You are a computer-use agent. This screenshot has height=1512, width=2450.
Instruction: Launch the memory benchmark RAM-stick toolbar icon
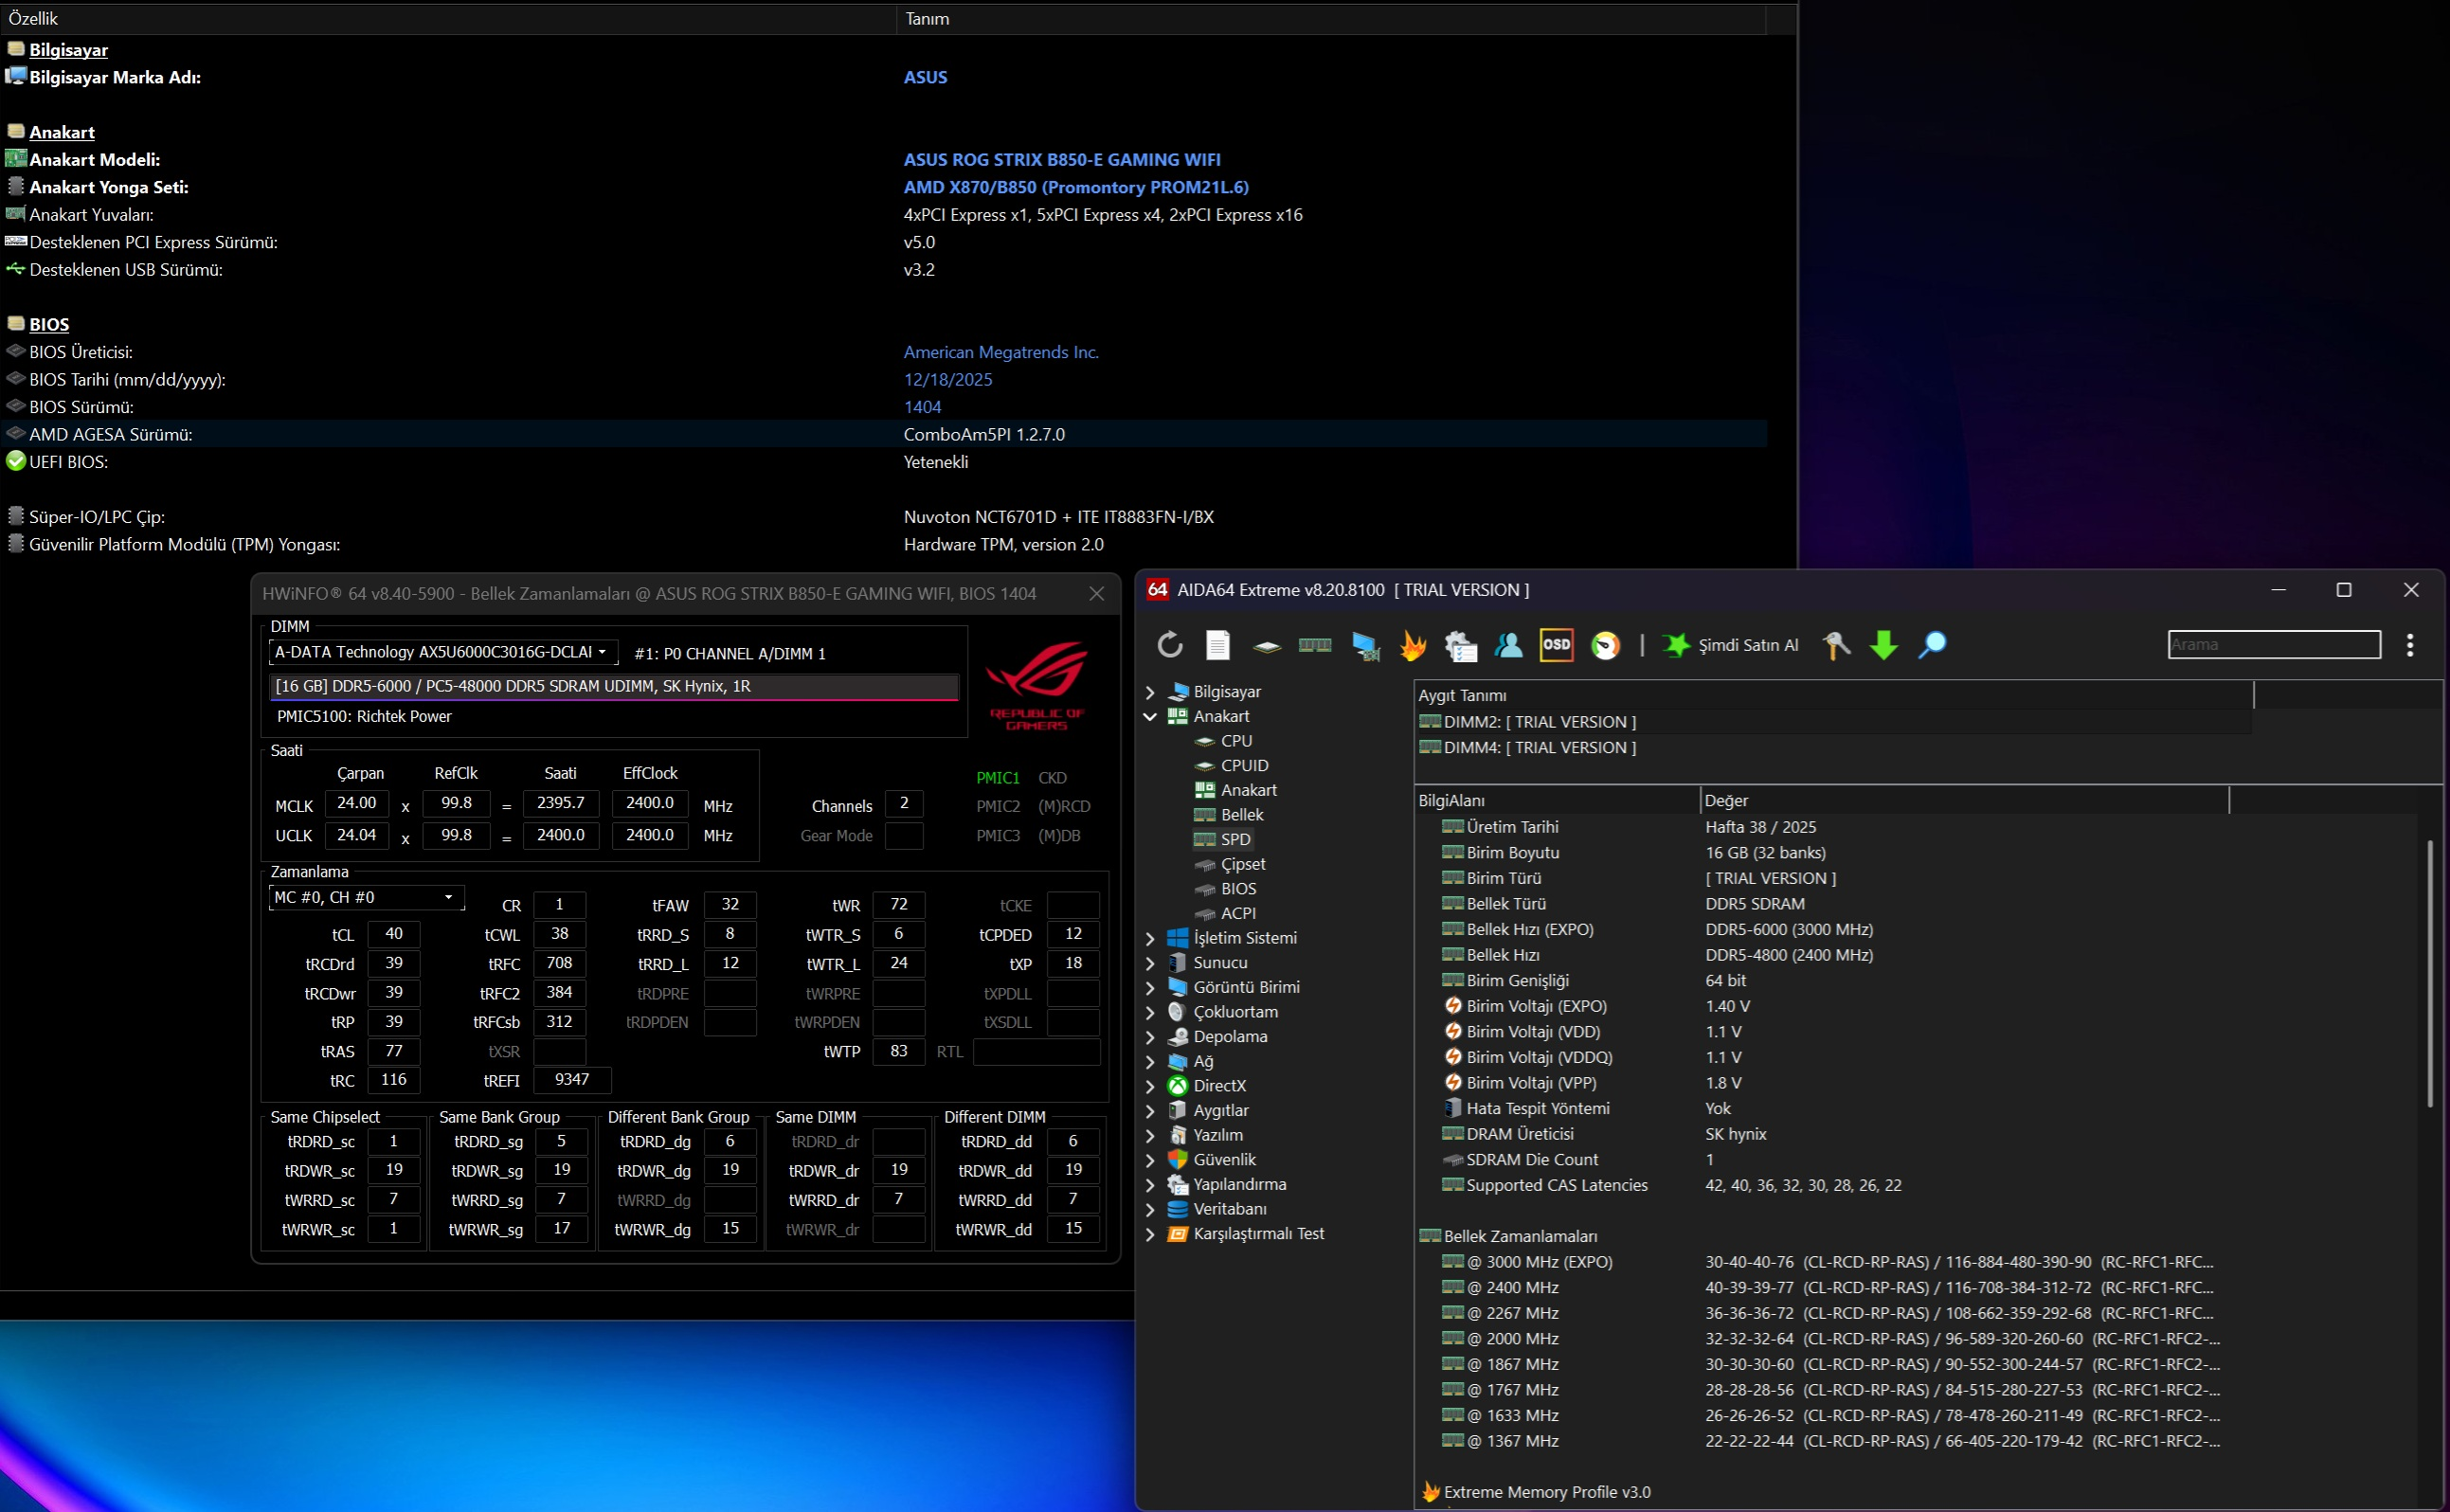pyautogui.click(x=1314, y=646)
